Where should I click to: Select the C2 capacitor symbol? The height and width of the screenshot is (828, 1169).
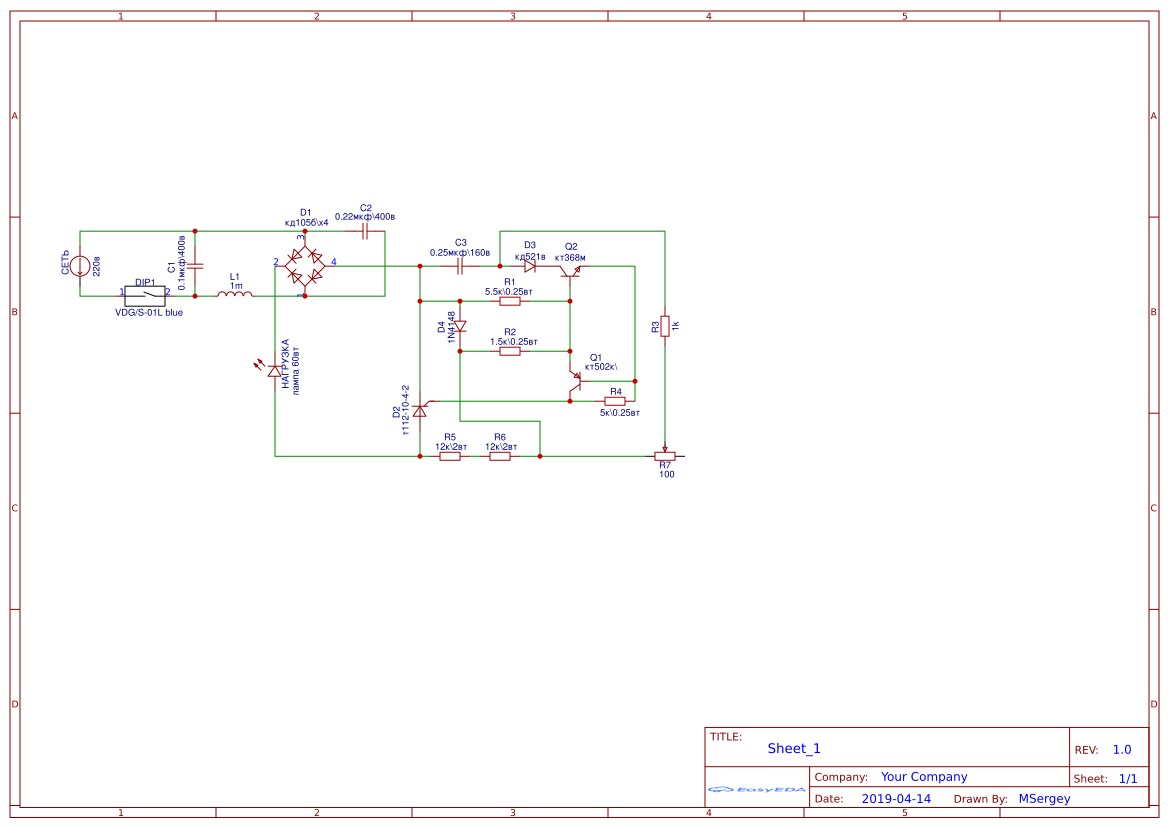365,232
